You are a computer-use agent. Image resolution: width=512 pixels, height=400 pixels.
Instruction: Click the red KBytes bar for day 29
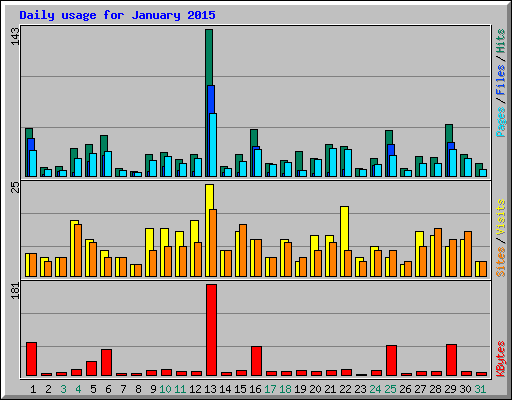pos(451,360)
